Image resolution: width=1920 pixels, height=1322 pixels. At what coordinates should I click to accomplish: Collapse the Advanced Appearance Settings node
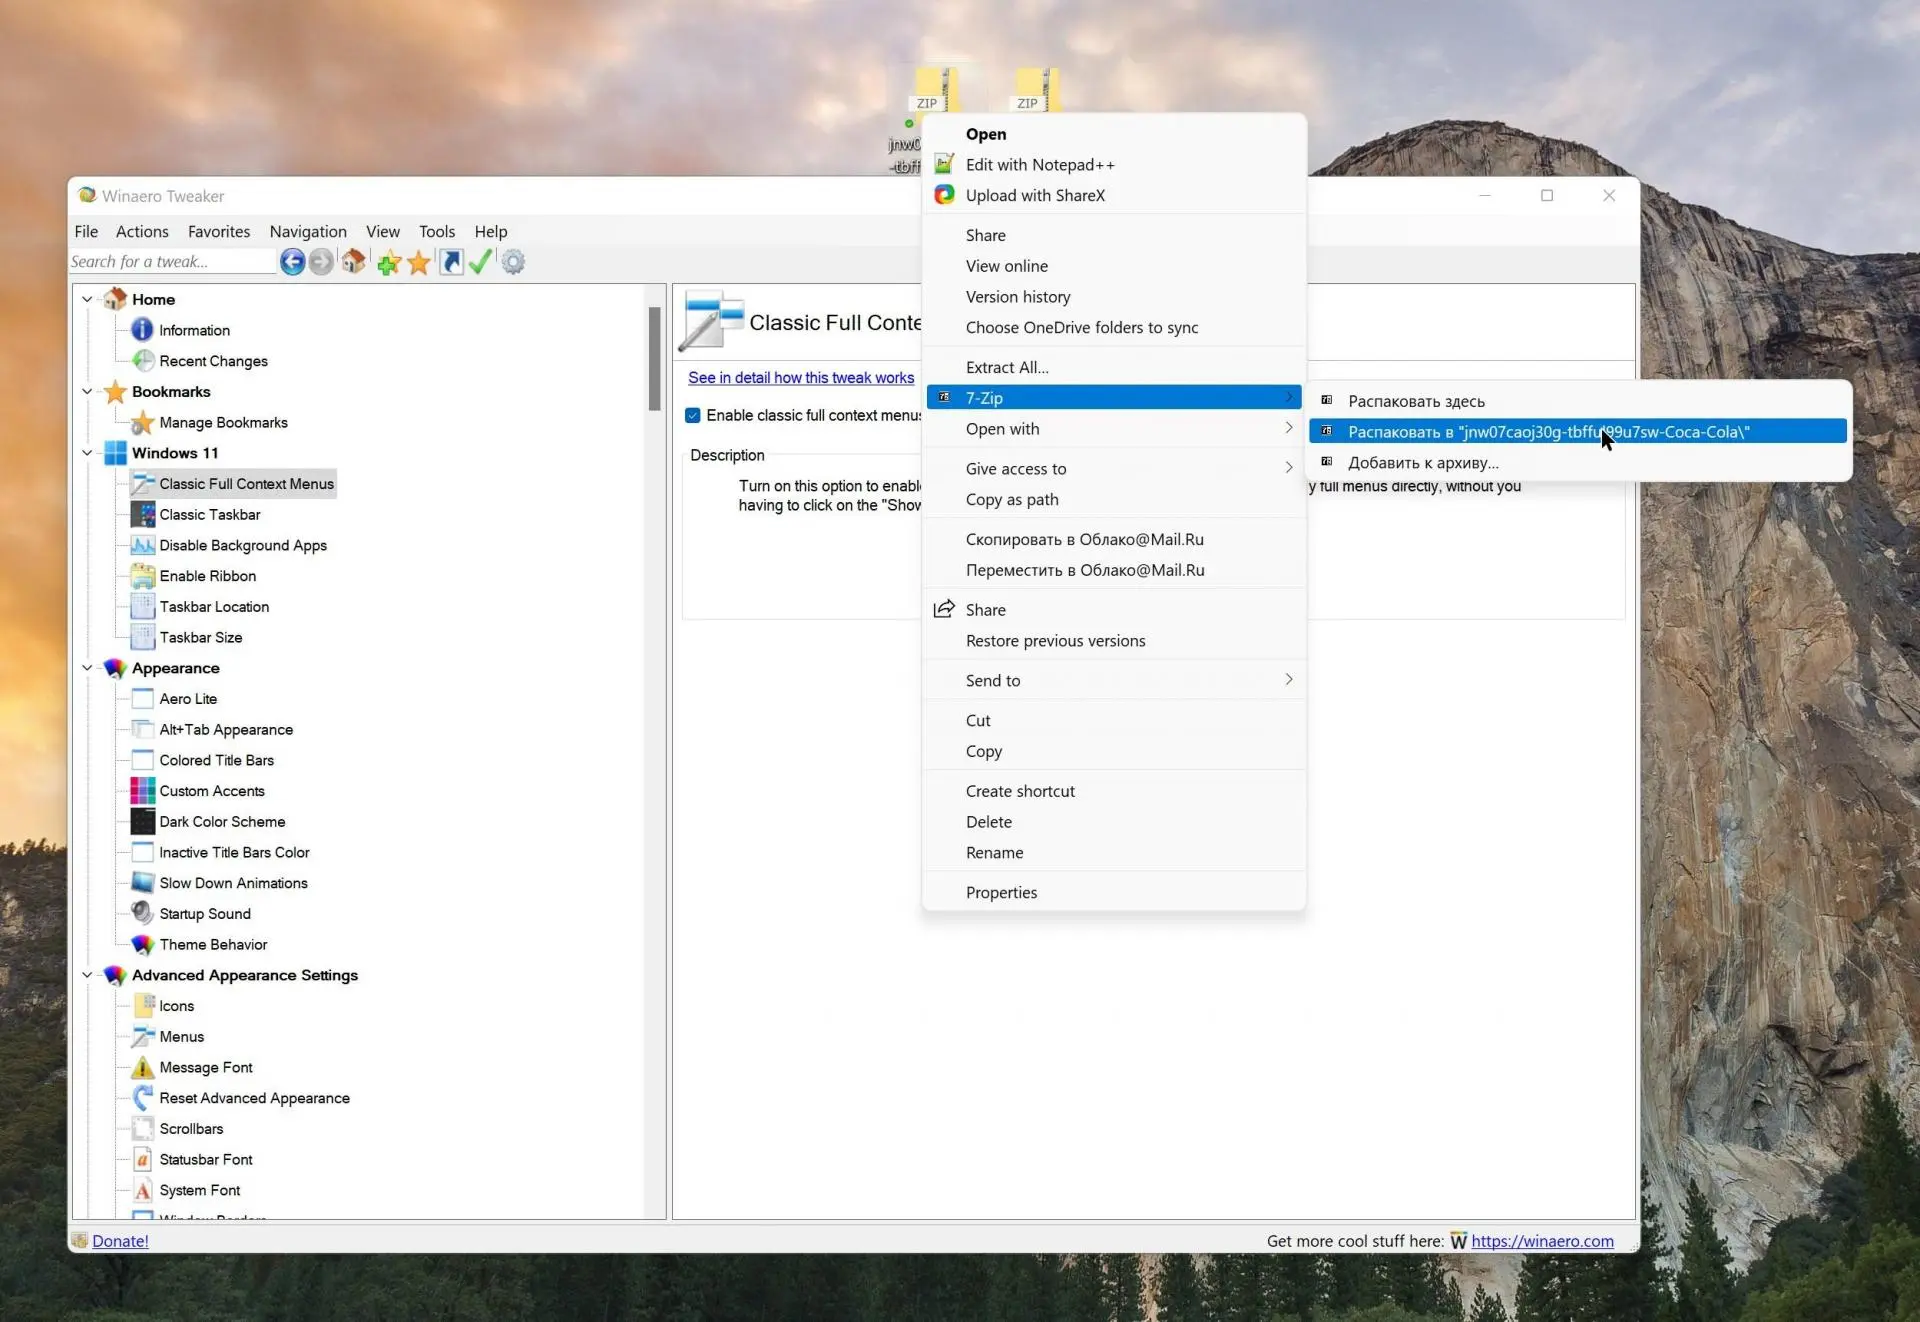click(87, 975)
